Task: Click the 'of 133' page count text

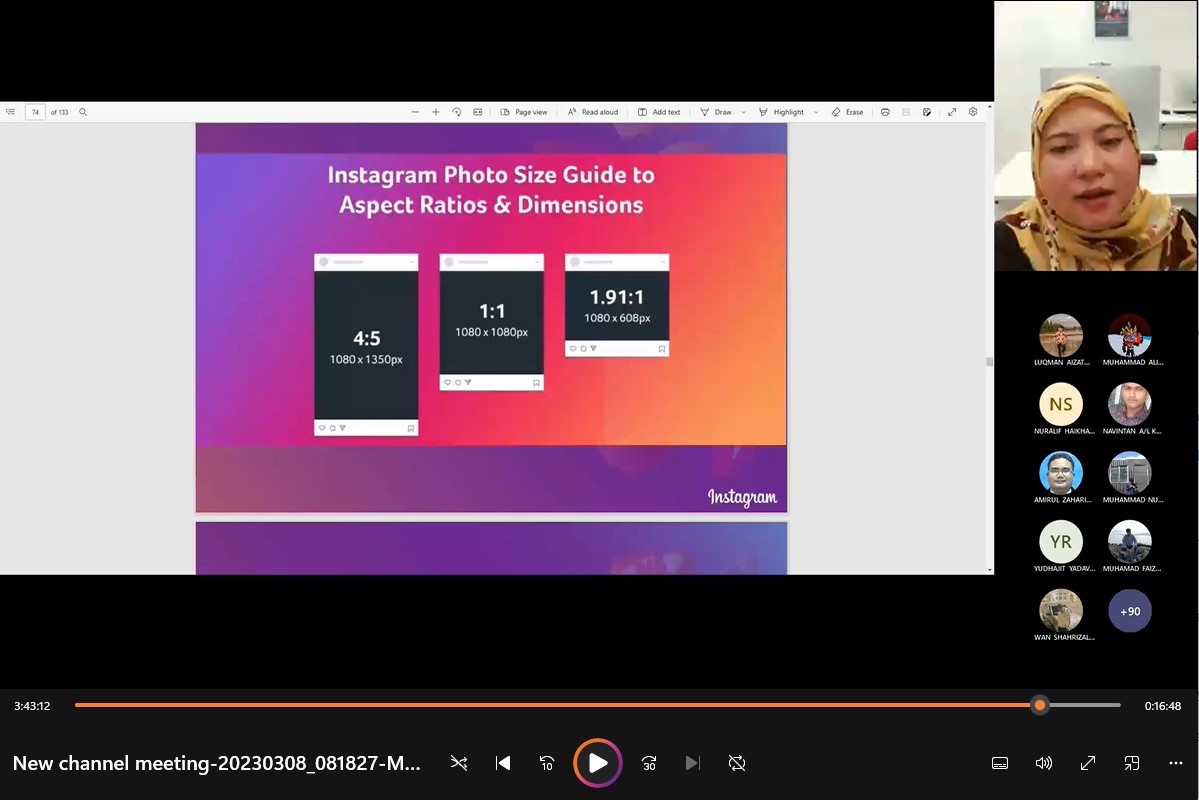Action: tap(59, 112)
